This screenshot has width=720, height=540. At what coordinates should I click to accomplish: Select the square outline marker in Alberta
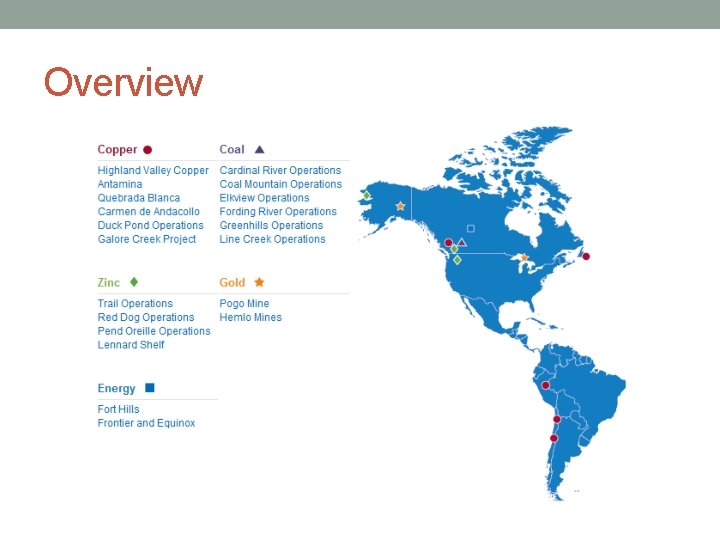pos(471,228)
